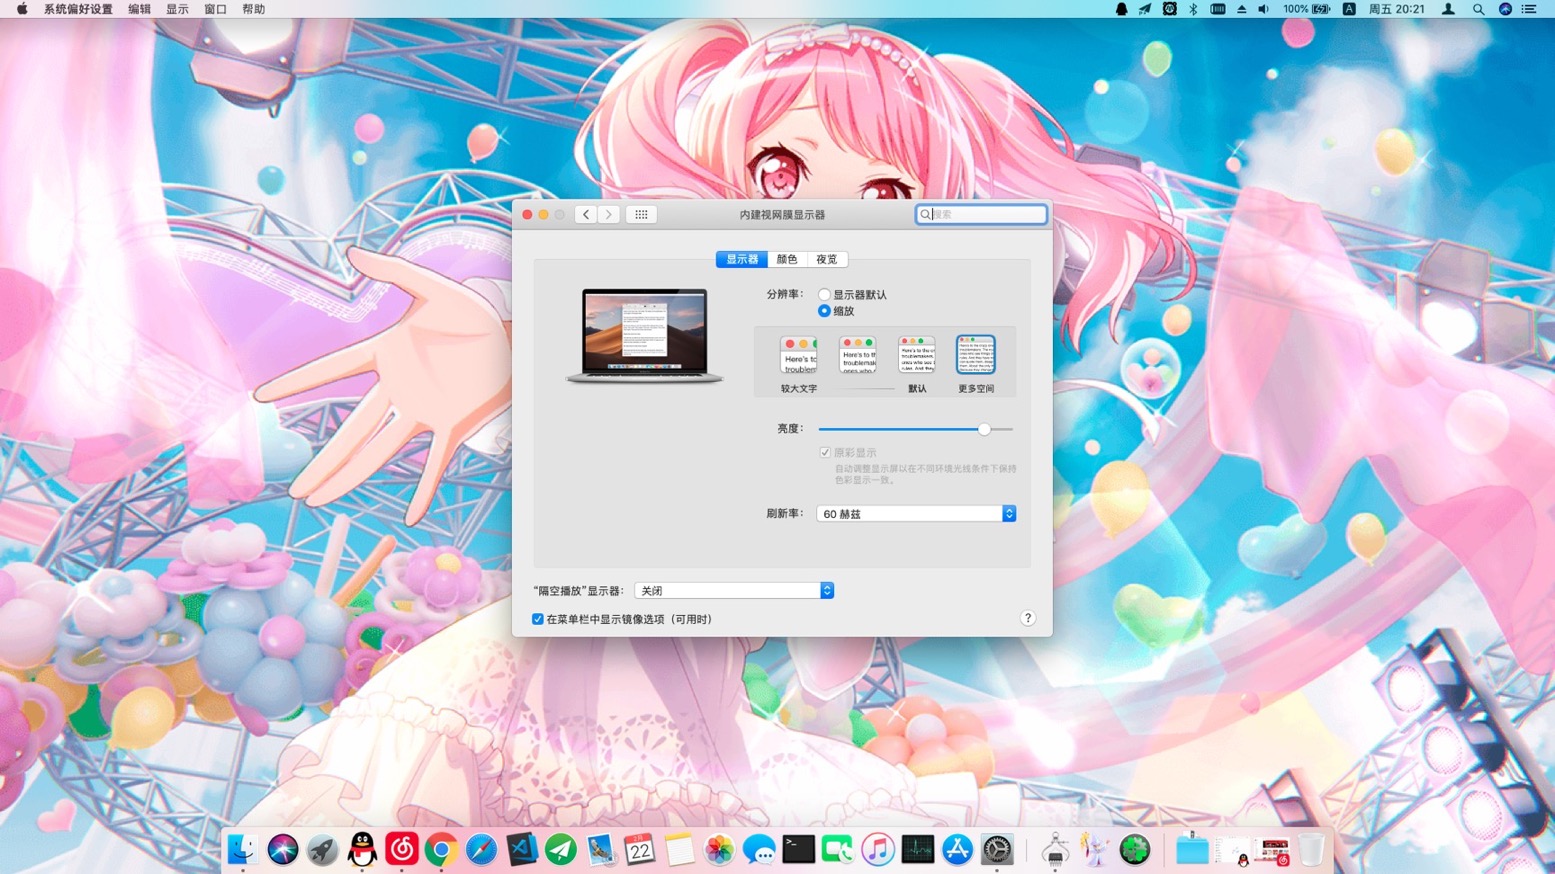Screen dimensions: 1555x874
Task: Show all preferences grid button
Action: point(641,214)
